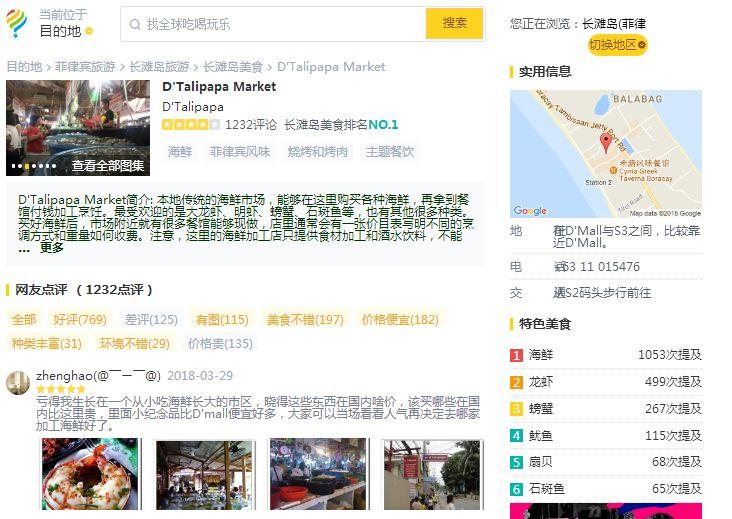Select the 种类丰富(31) review filter
The height and width of the screenshot is (519, 732).
point(47,344)
